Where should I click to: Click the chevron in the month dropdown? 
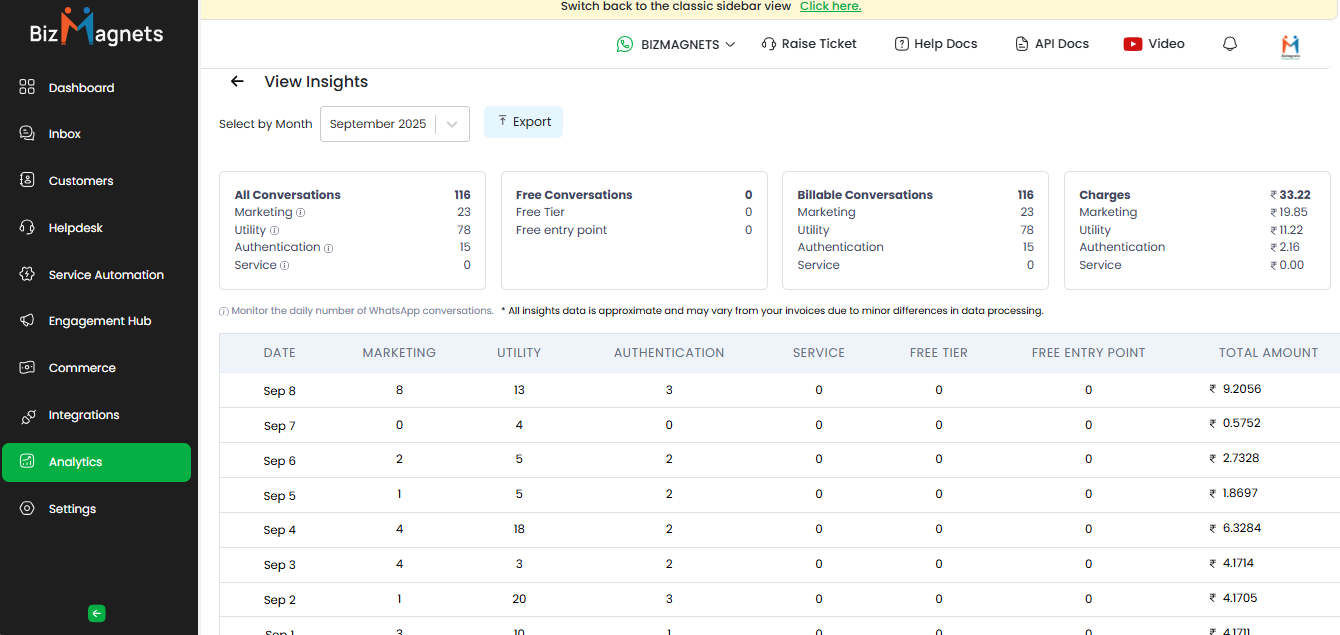tap(452, 124)
